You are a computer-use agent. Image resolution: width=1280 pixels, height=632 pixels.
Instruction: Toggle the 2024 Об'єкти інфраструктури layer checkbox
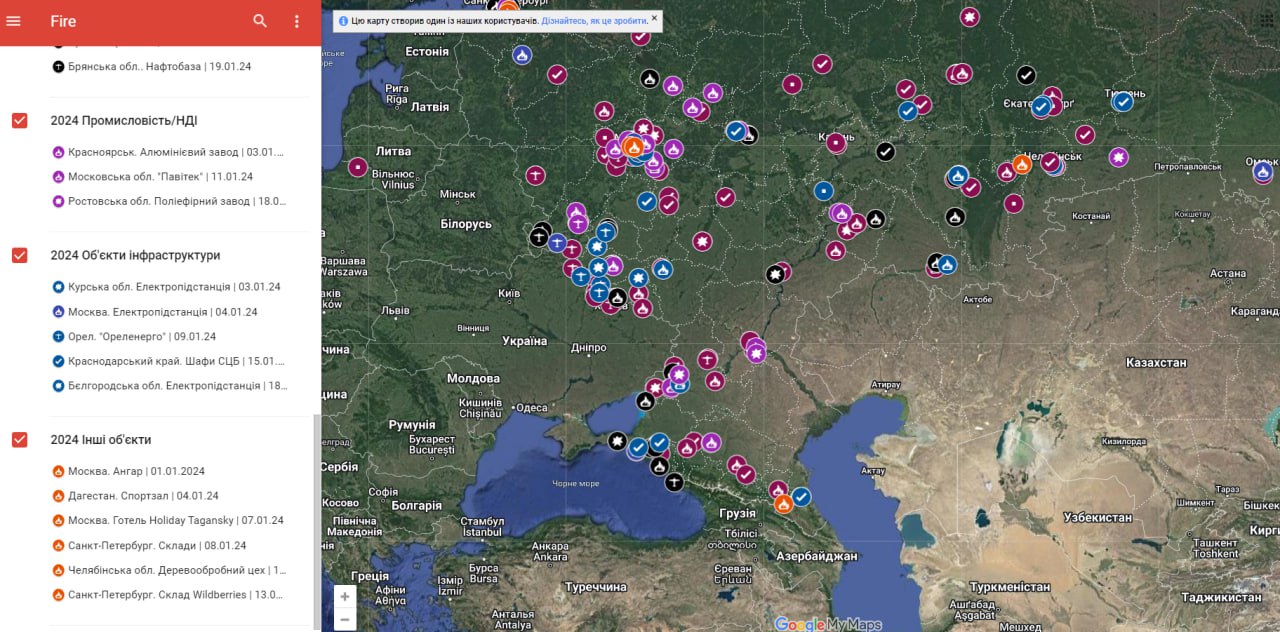pos(19,255)
